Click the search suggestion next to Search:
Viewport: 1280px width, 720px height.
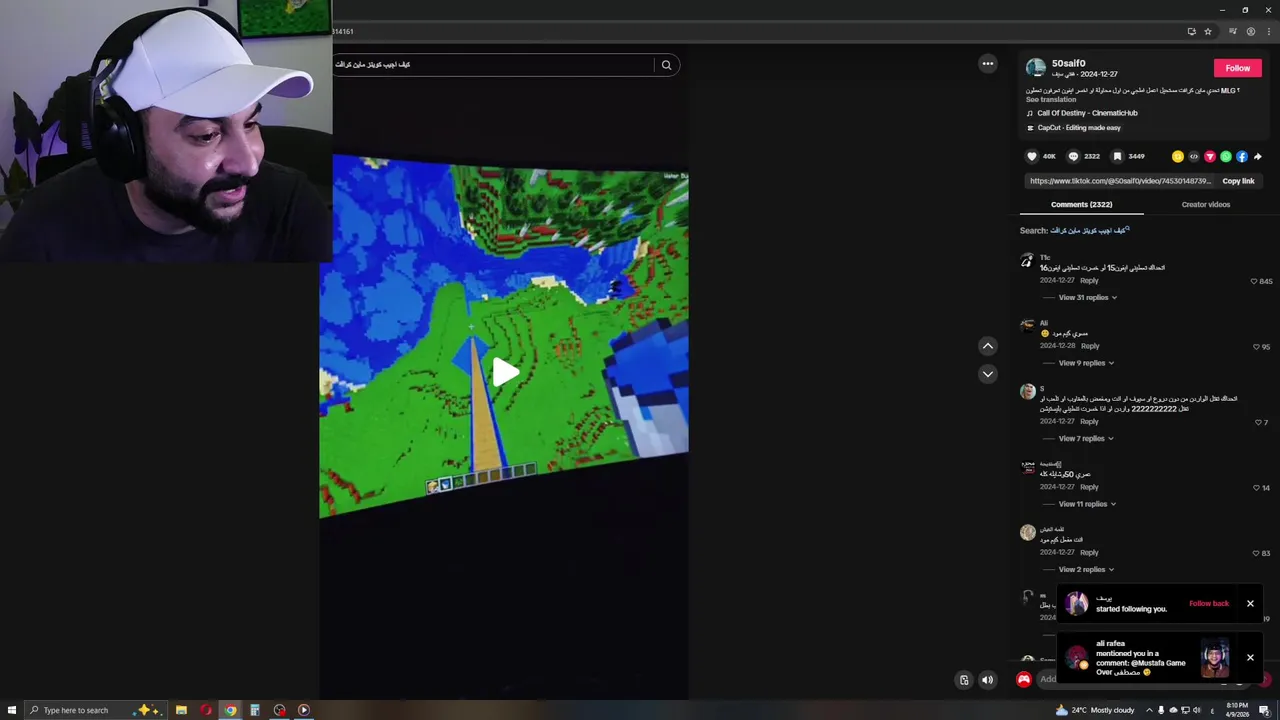[x=1088, y=231]
